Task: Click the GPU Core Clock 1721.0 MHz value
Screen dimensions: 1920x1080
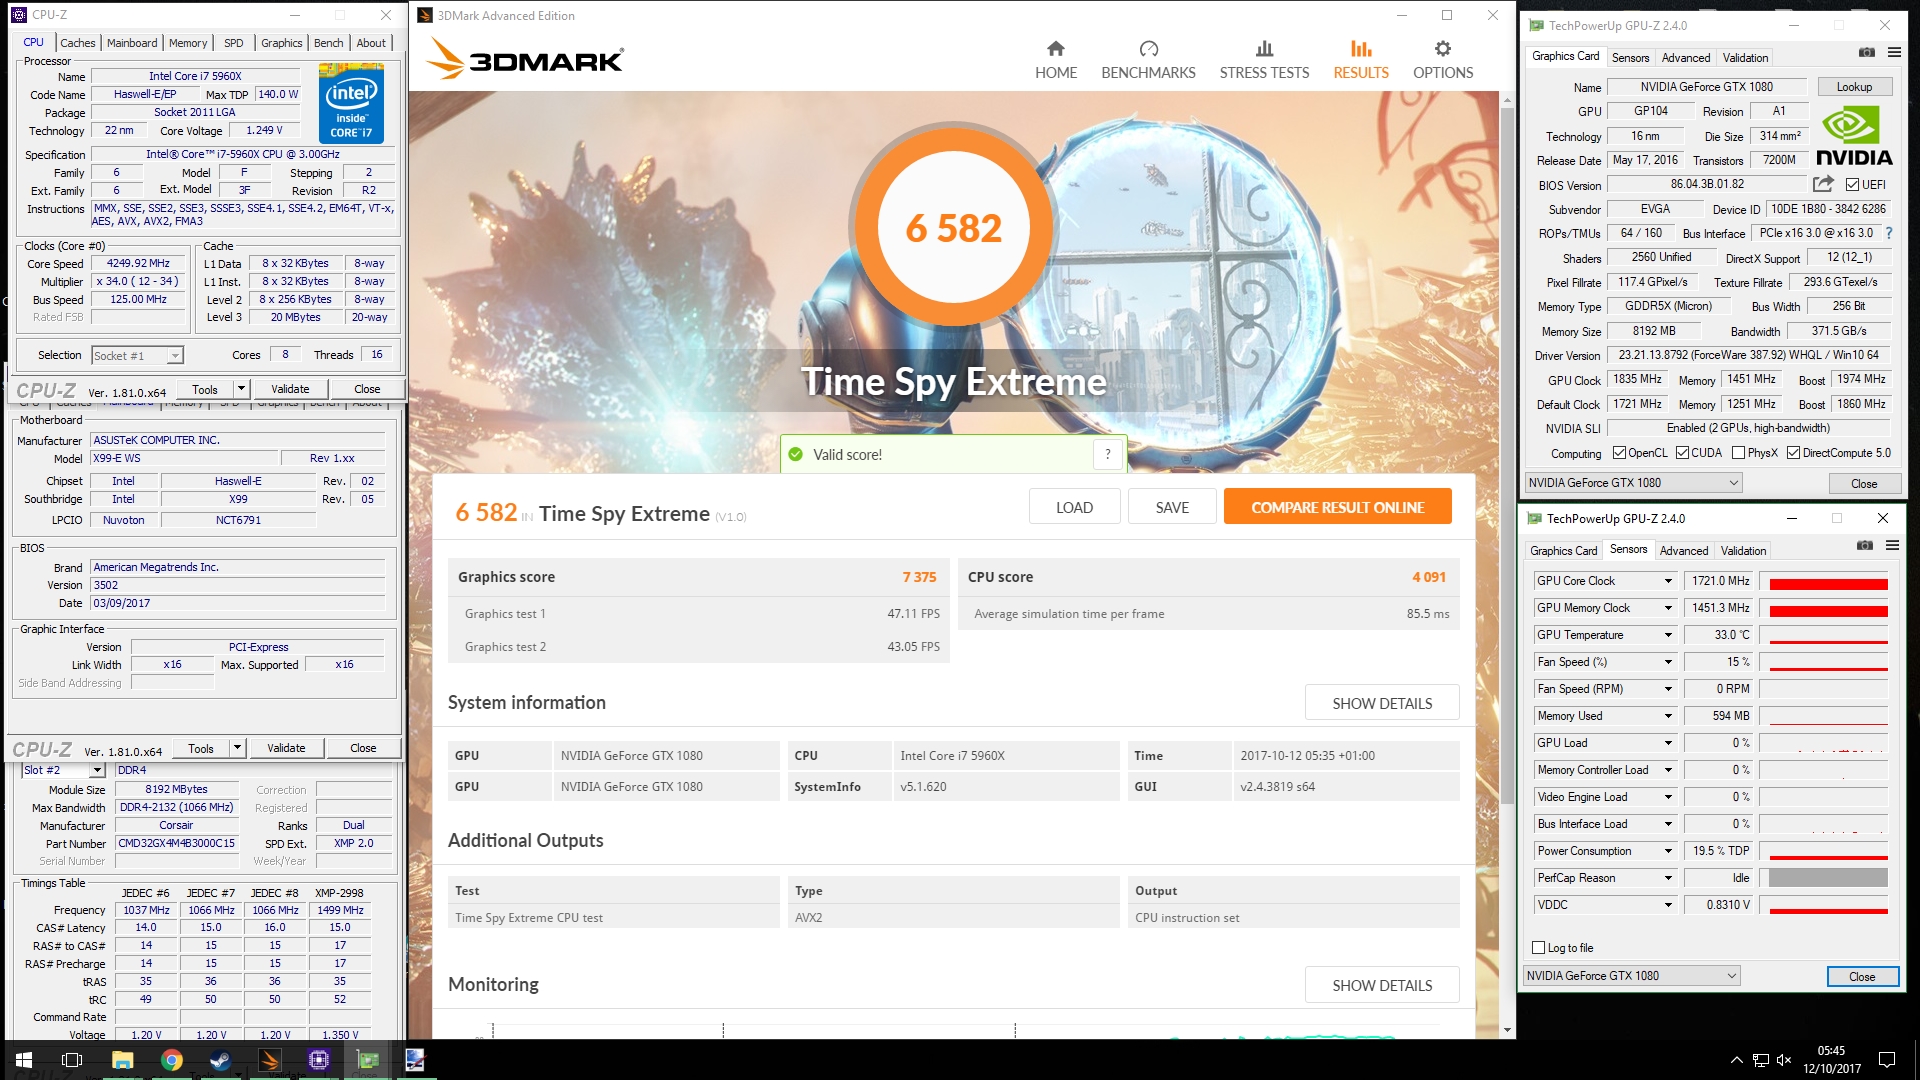Action: 1719,581
